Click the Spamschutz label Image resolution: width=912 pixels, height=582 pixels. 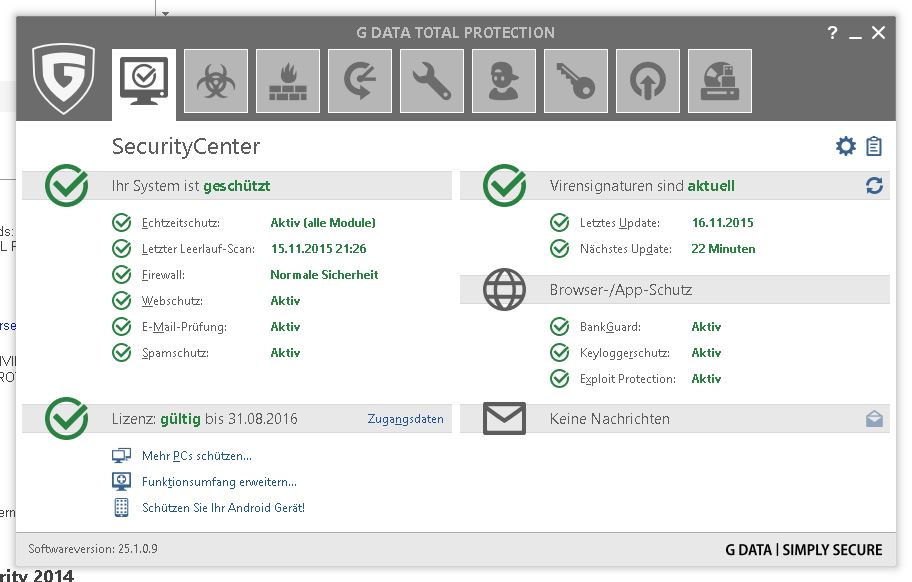coord(175,353)
